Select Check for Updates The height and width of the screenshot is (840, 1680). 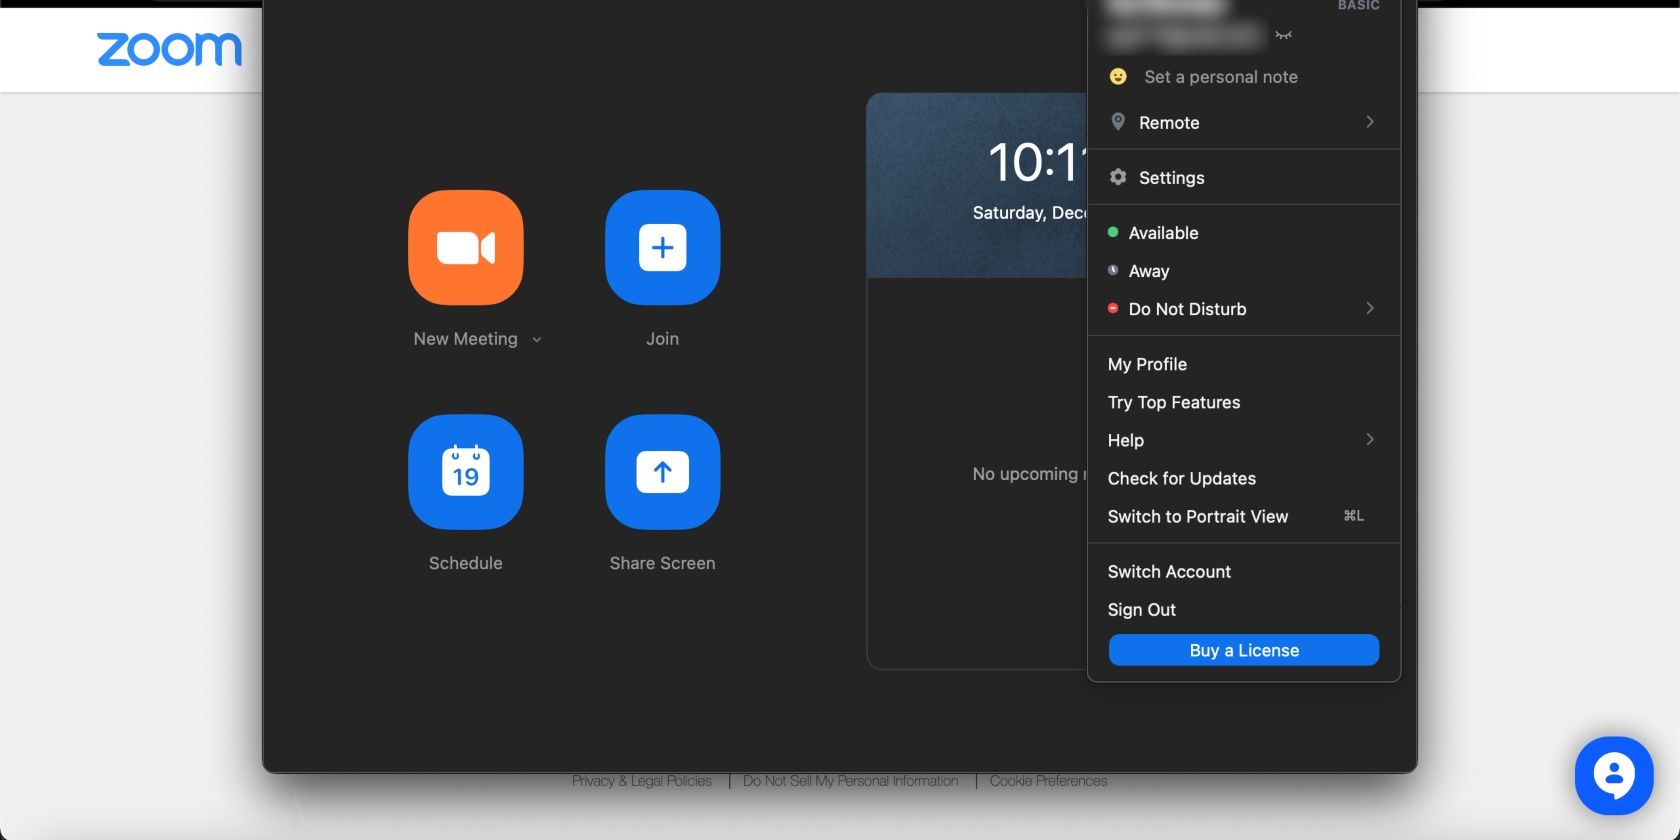tap(1181, 478)
